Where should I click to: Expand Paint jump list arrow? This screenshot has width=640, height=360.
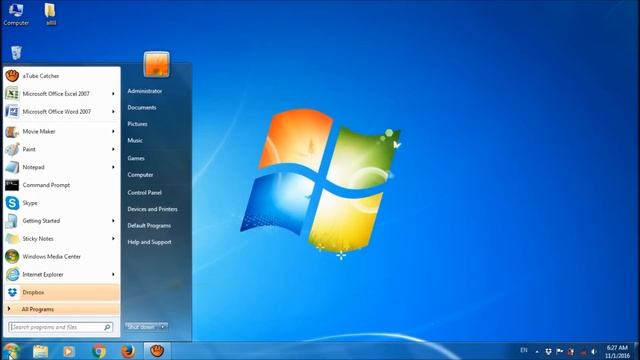tap(113, 149)
